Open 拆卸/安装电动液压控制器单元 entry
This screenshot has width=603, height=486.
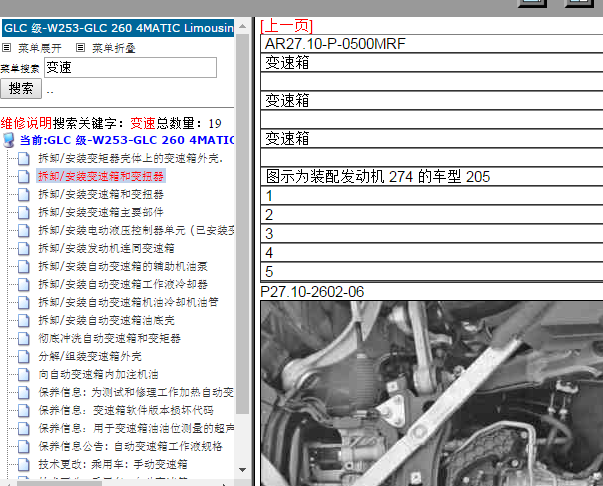136,230
